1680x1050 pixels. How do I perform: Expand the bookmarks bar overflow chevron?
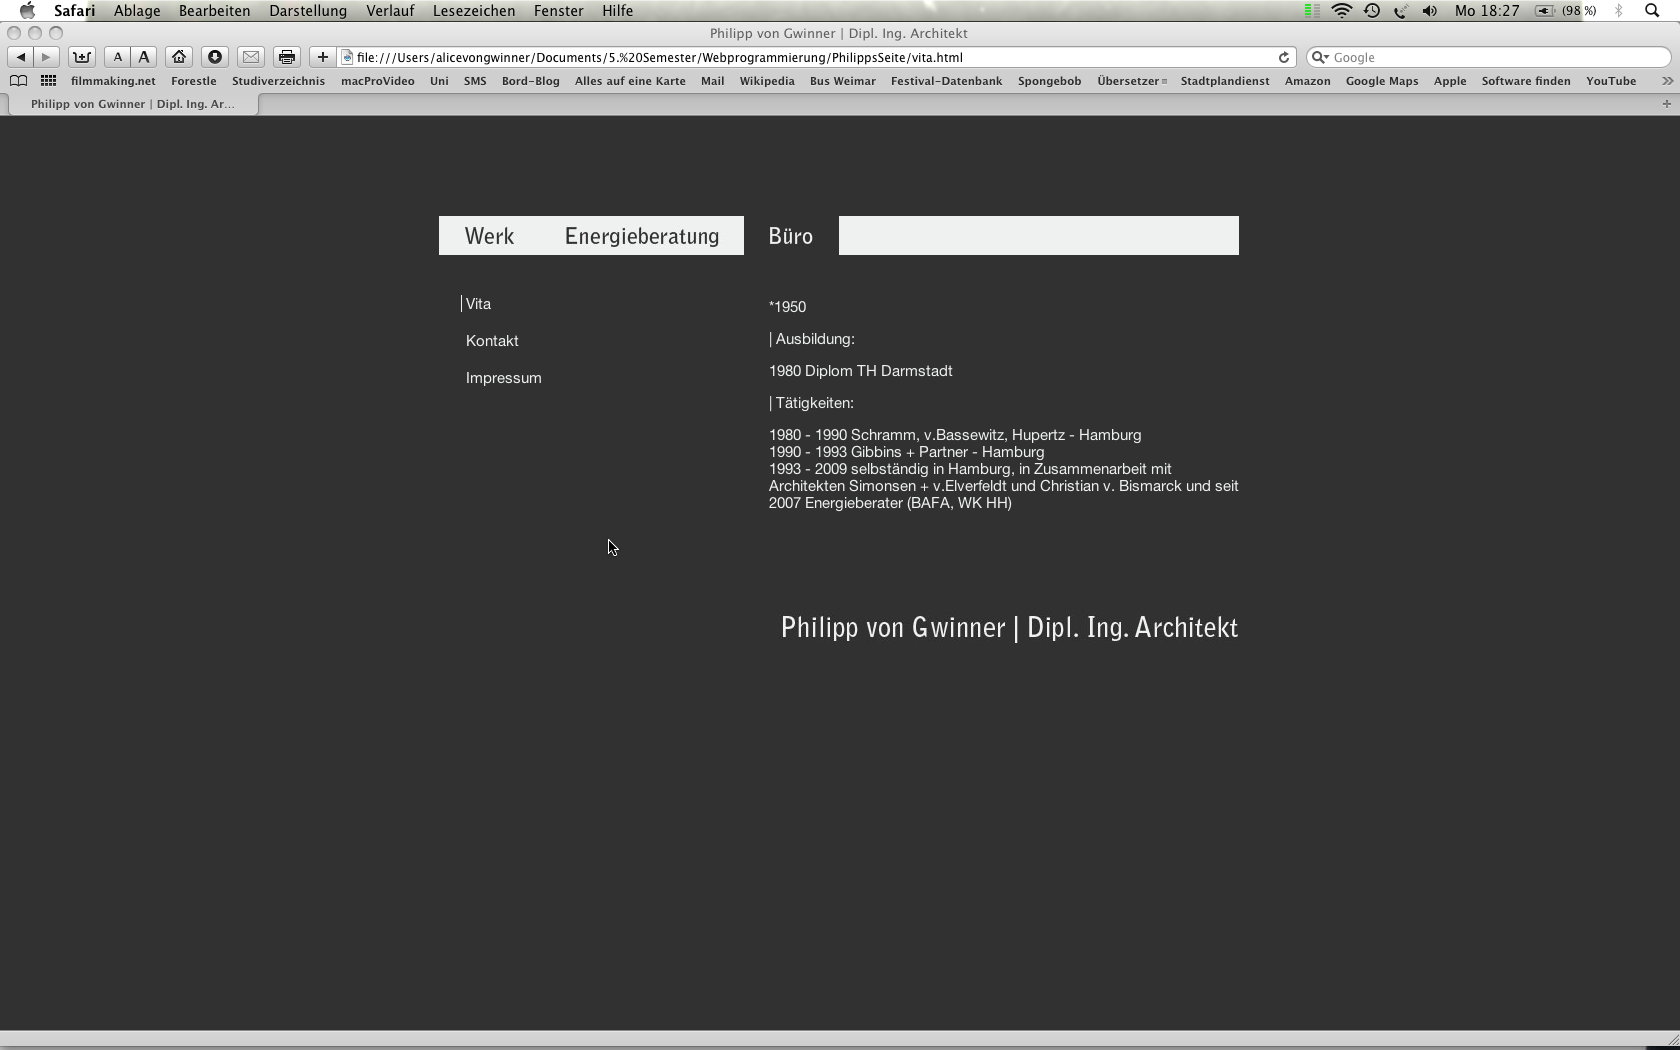click(x=1666, y=81)
